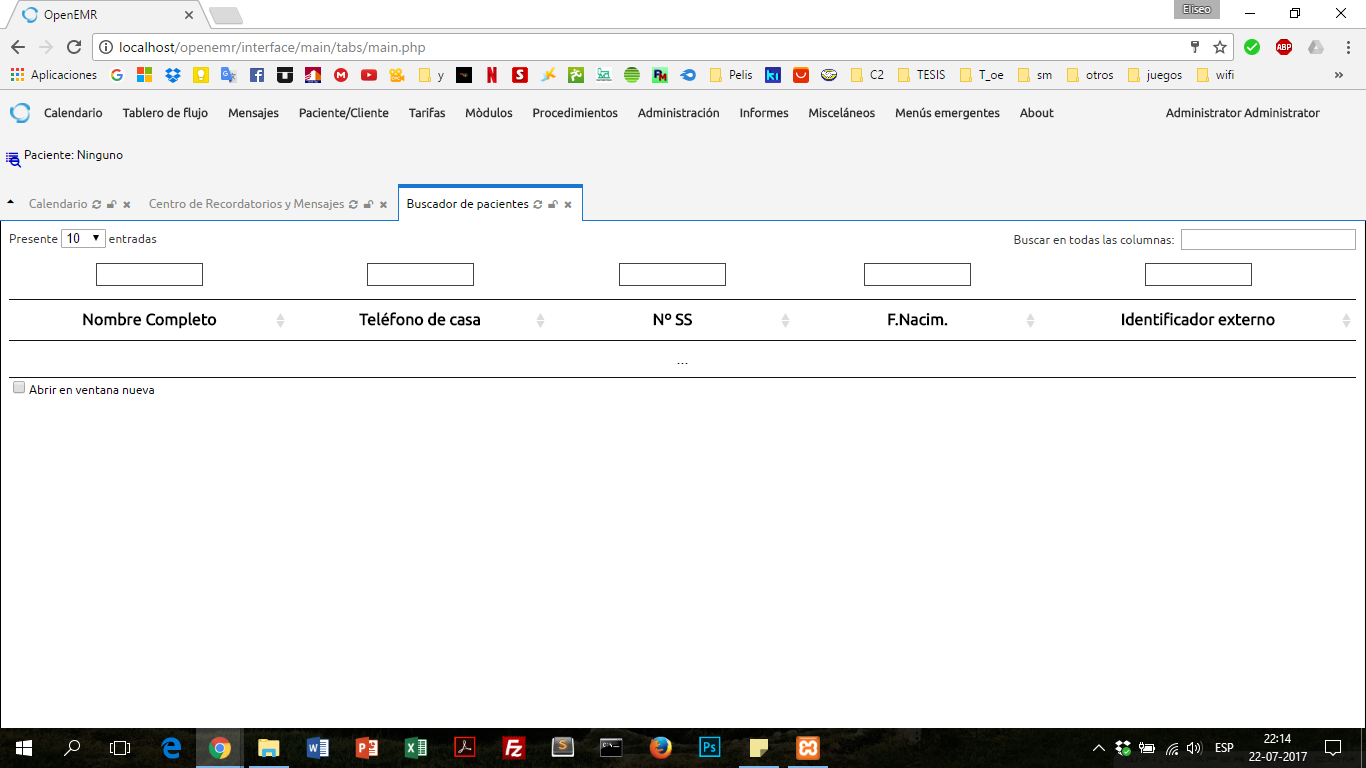Switch to the Calendario tab
1366x768 pixels.
pyautogui.click(x=58, y=204)
